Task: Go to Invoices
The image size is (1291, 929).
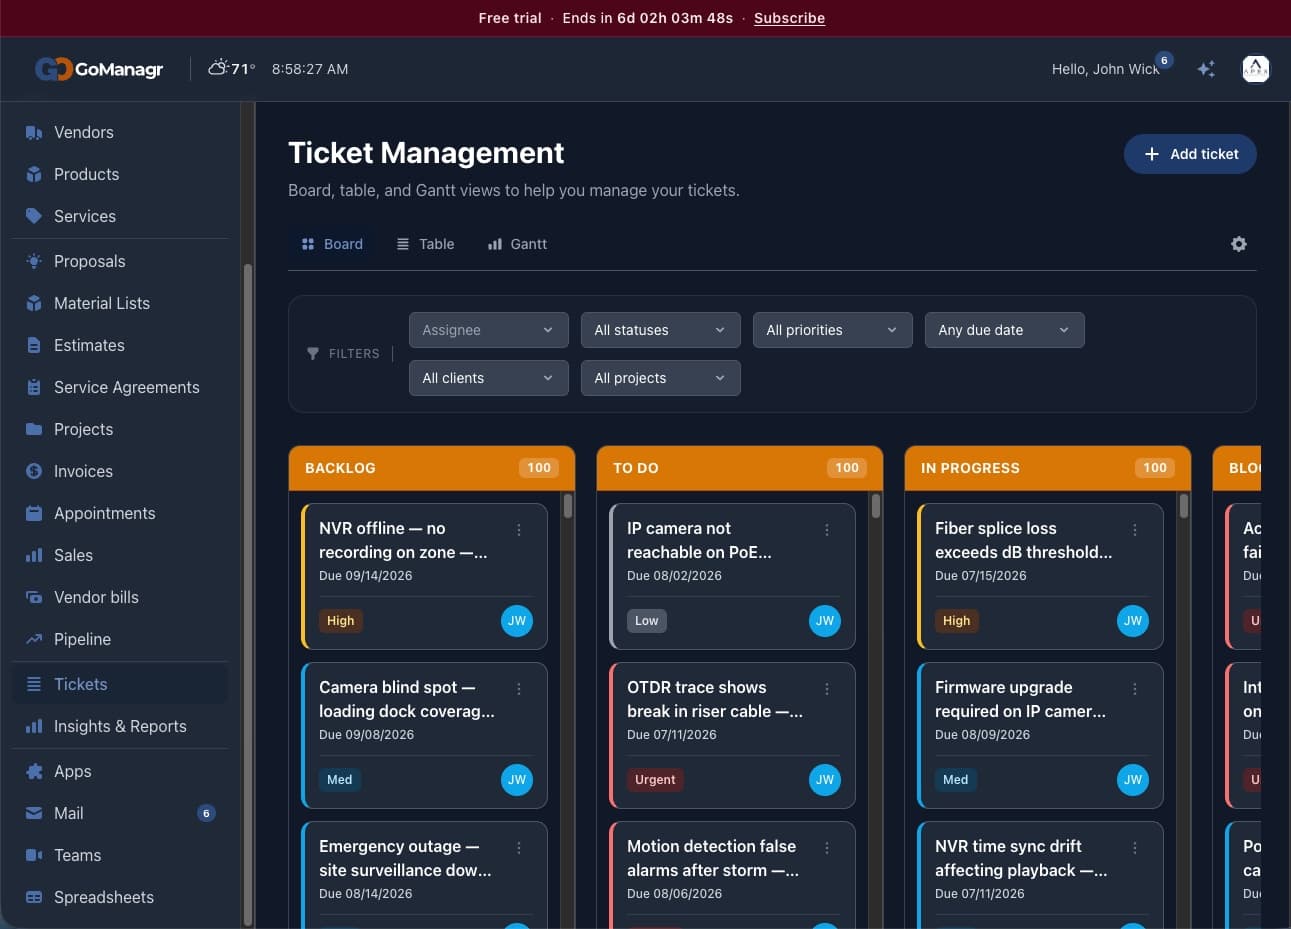Action: (x=120, y=471)
